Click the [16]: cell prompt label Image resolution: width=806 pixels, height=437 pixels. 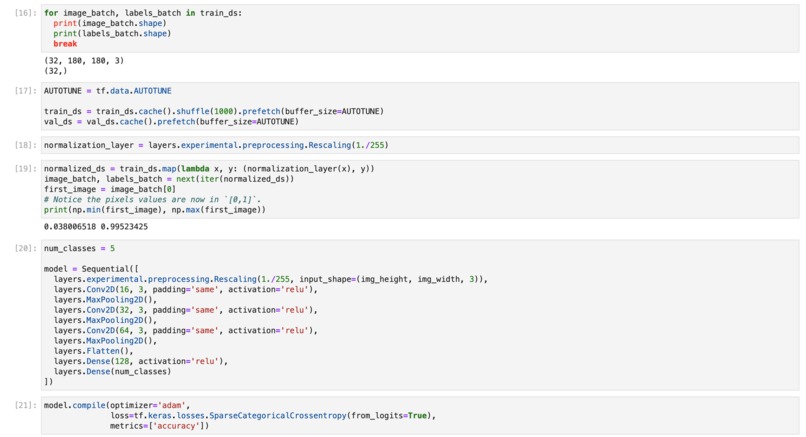(x=26, y=13)
